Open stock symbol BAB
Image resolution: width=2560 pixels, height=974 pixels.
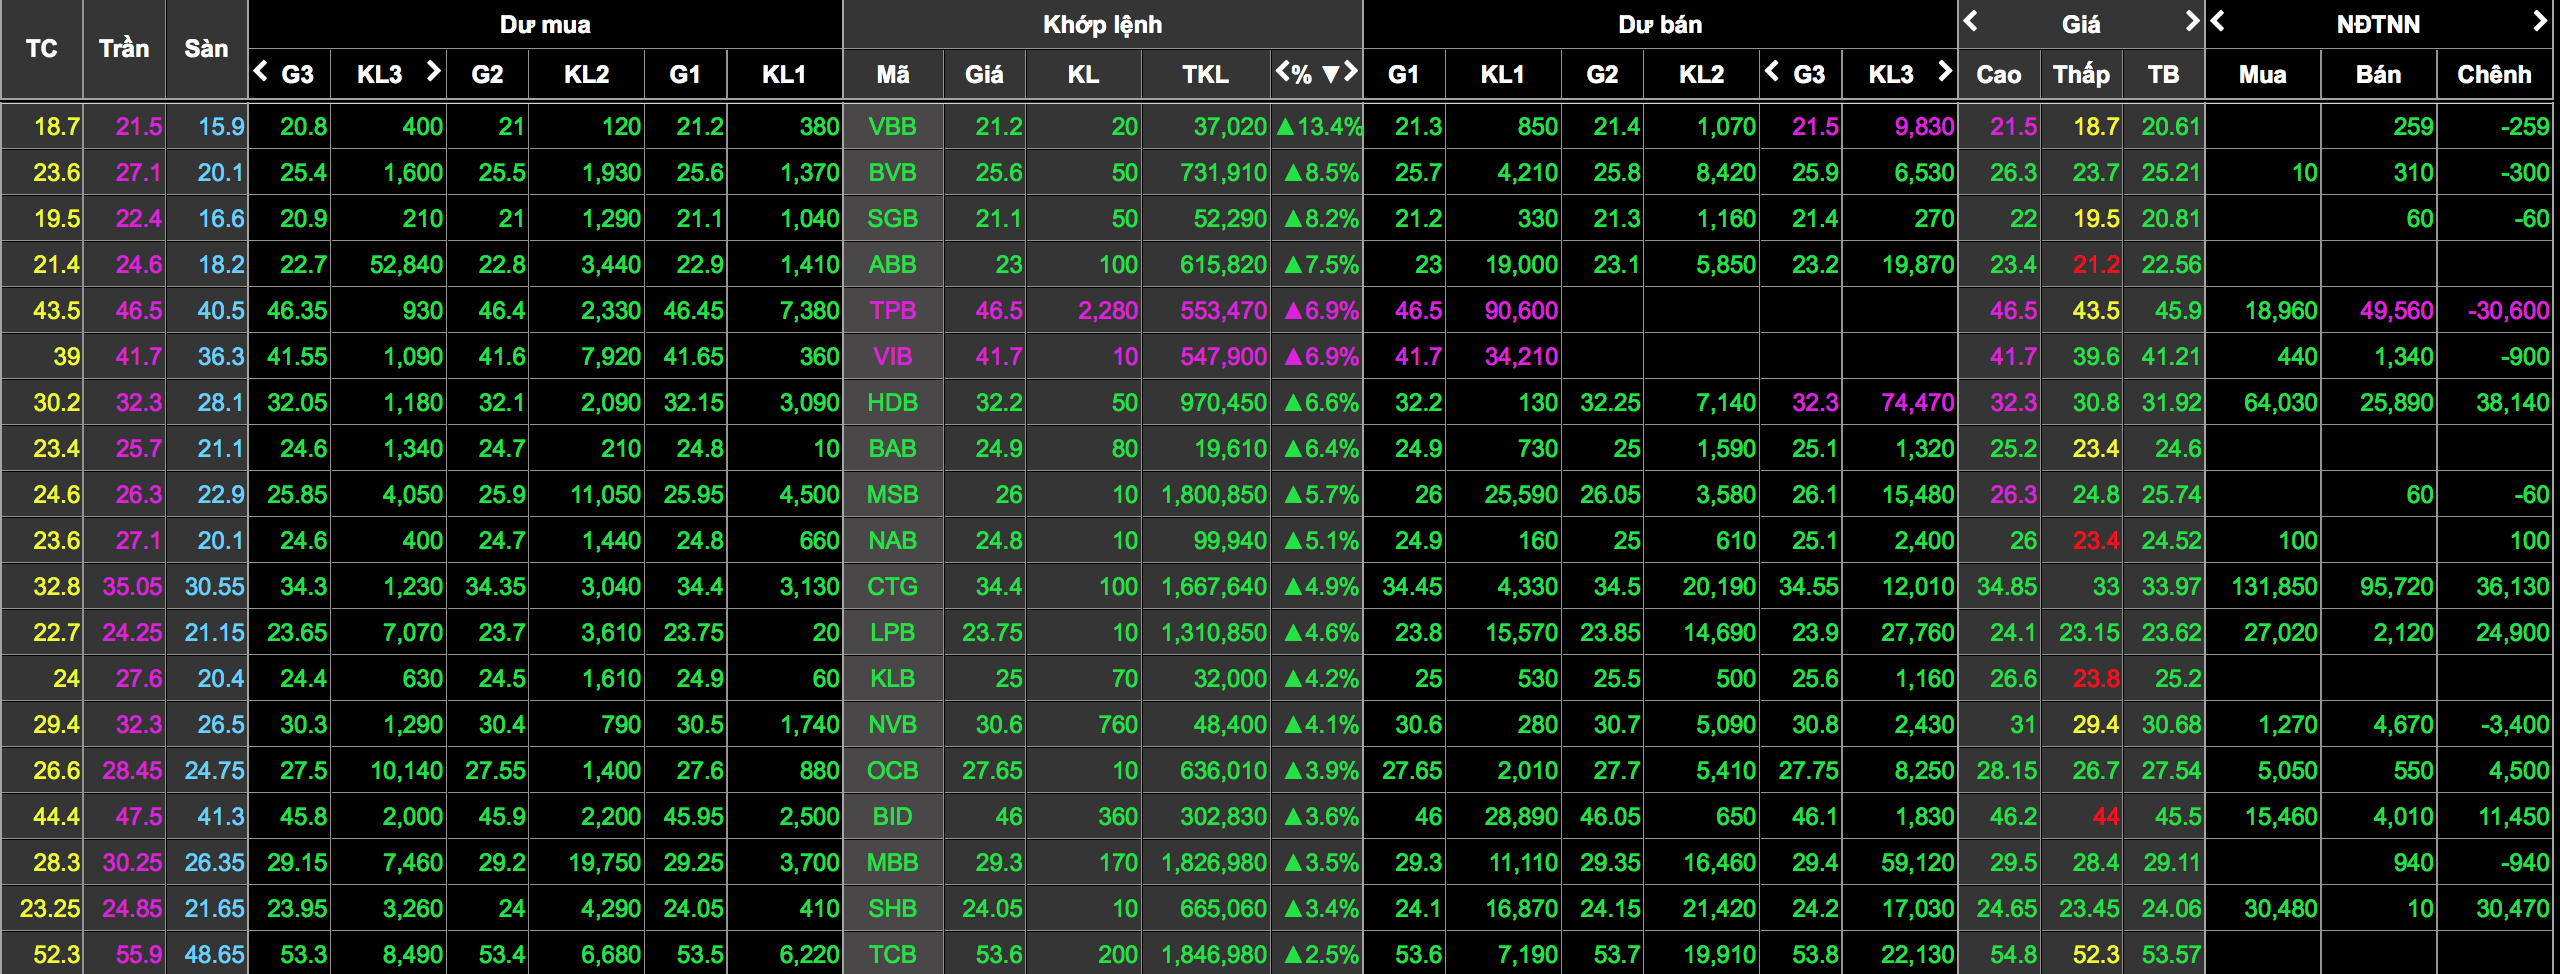pyautogui.click(x=892, y=448)
